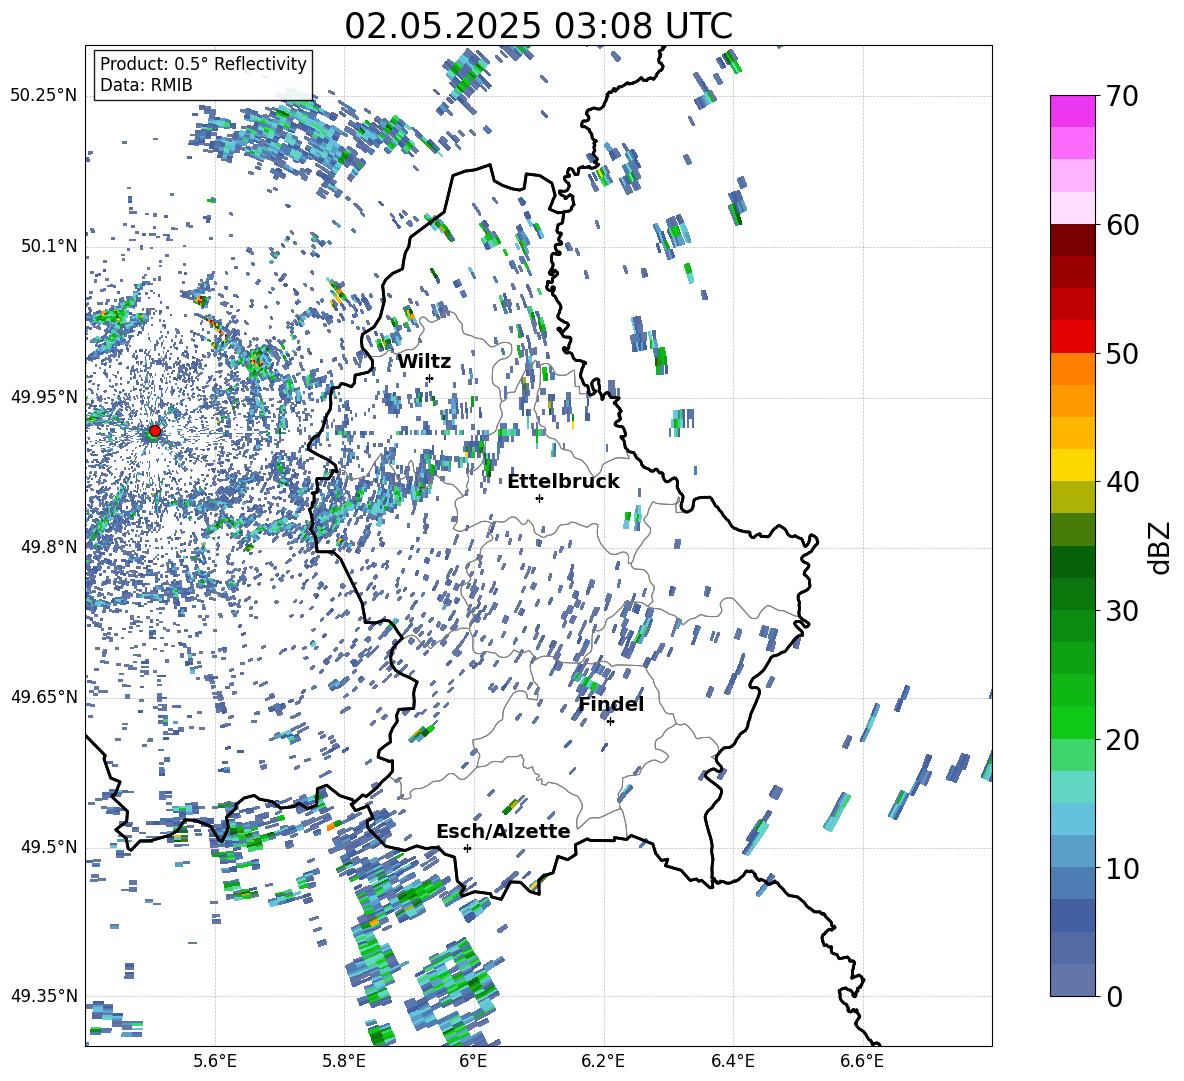
Task: Pick the light blue swatch below 15 dBZ
Action: pos(1072,820)
